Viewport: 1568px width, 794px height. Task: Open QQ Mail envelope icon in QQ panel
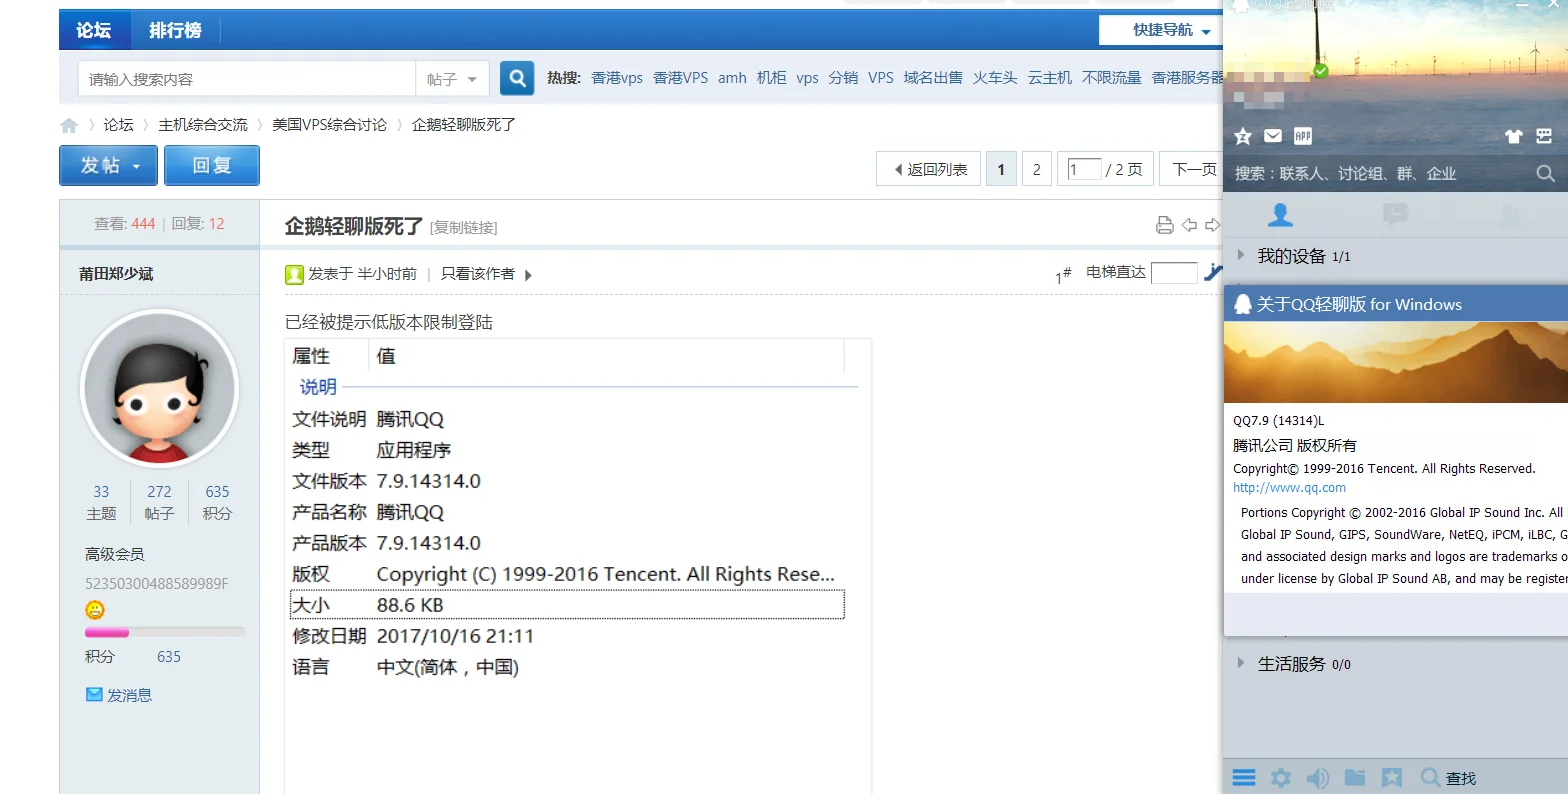(x=1273, y=136)
